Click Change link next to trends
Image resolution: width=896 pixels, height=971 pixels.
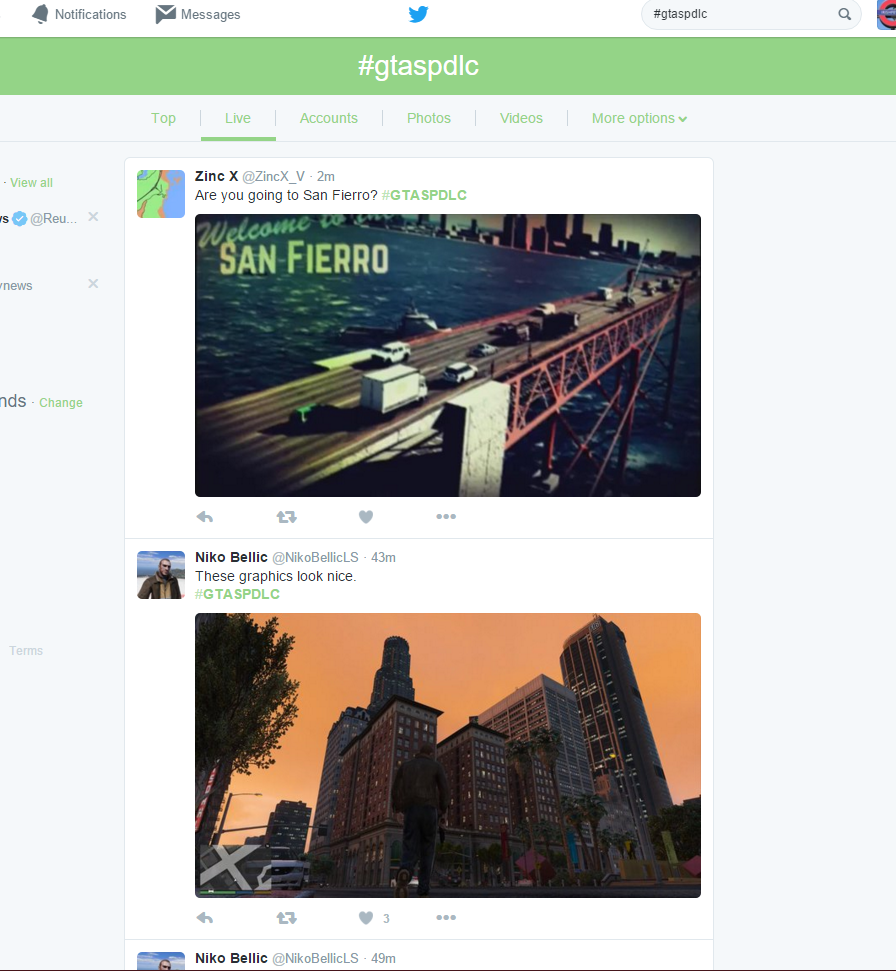pos(61,403)
